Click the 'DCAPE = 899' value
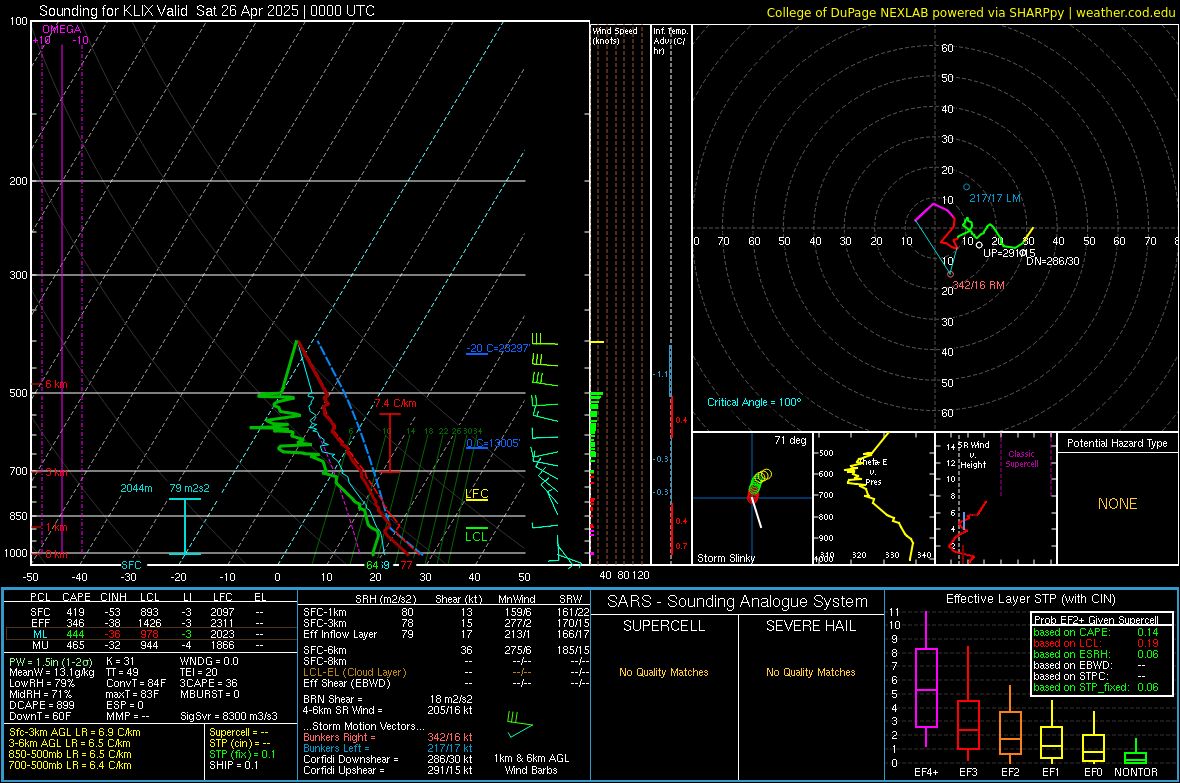The height and width of the screenshot is (783, 1180). 41,705
